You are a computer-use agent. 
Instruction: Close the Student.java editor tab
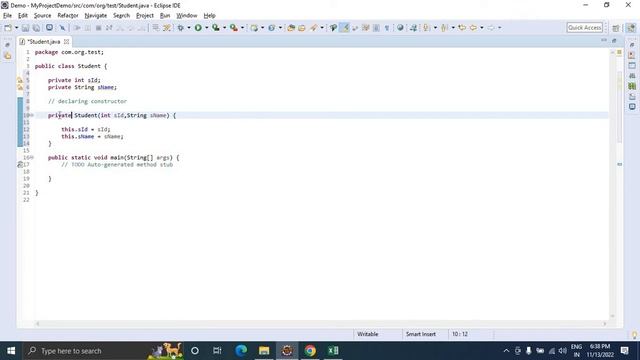point(67,42)
